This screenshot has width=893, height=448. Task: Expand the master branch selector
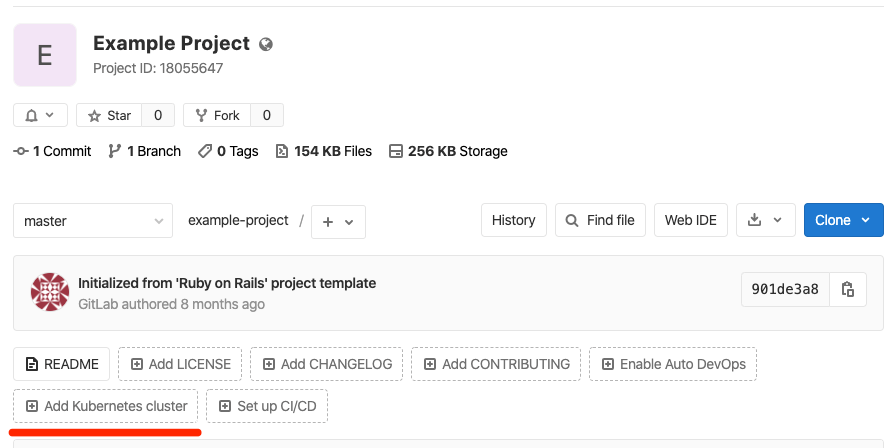[x=94, y=221]
